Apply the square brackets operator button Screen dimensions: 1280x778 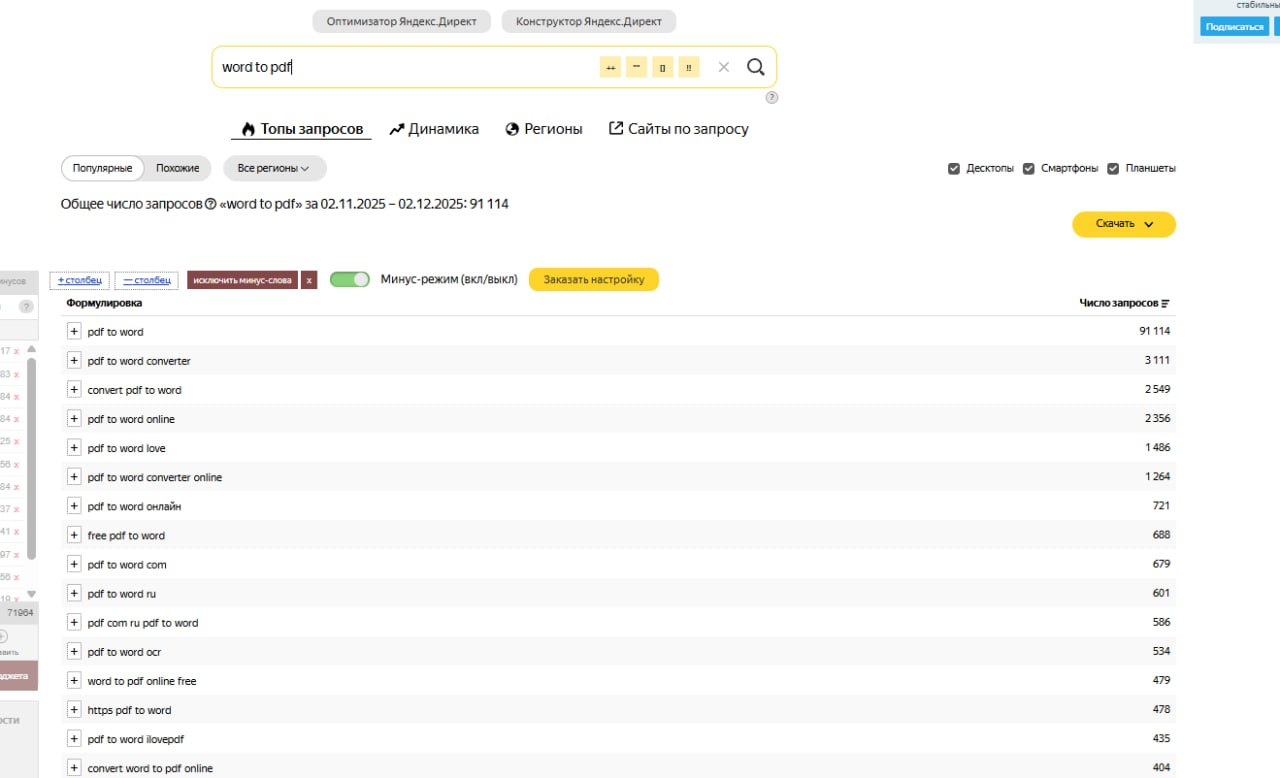click(662, 67)
